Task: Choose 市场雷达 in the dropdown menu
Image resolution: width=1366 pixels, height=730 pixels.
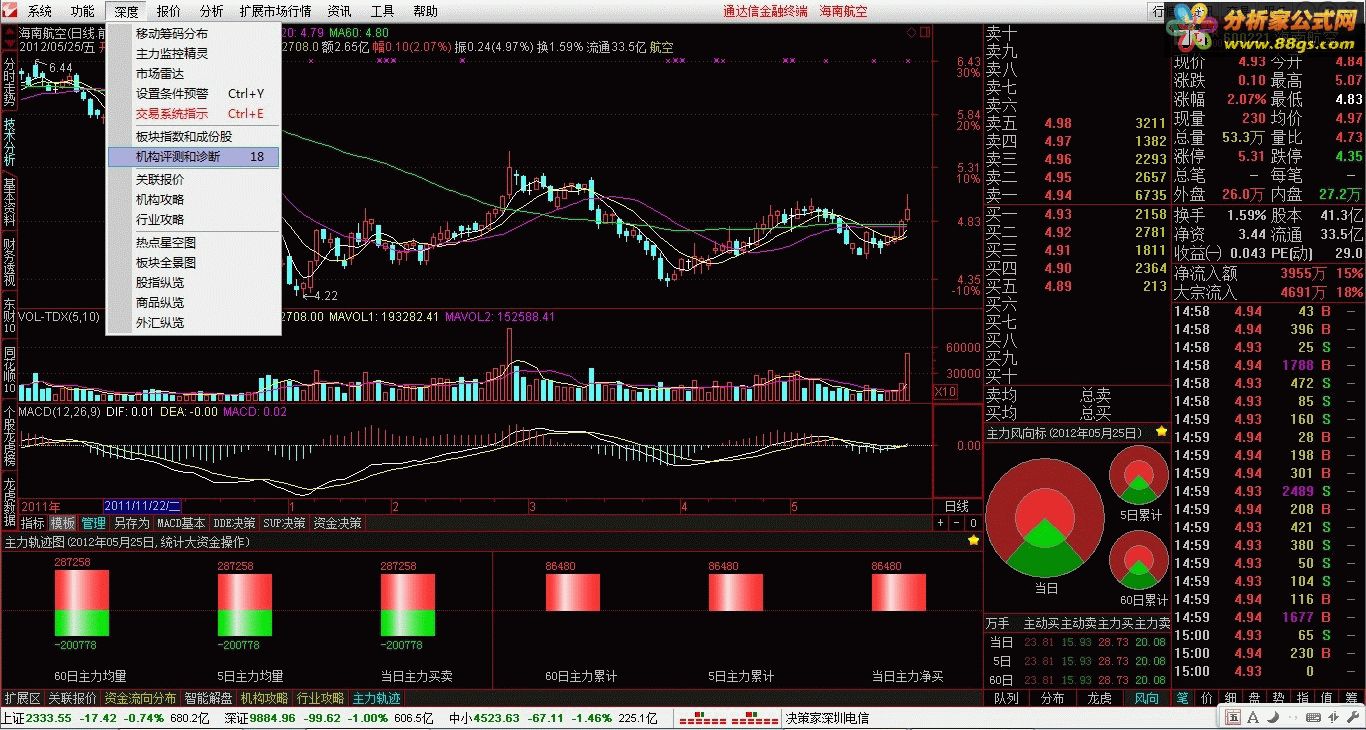Action: click(193, 74)
